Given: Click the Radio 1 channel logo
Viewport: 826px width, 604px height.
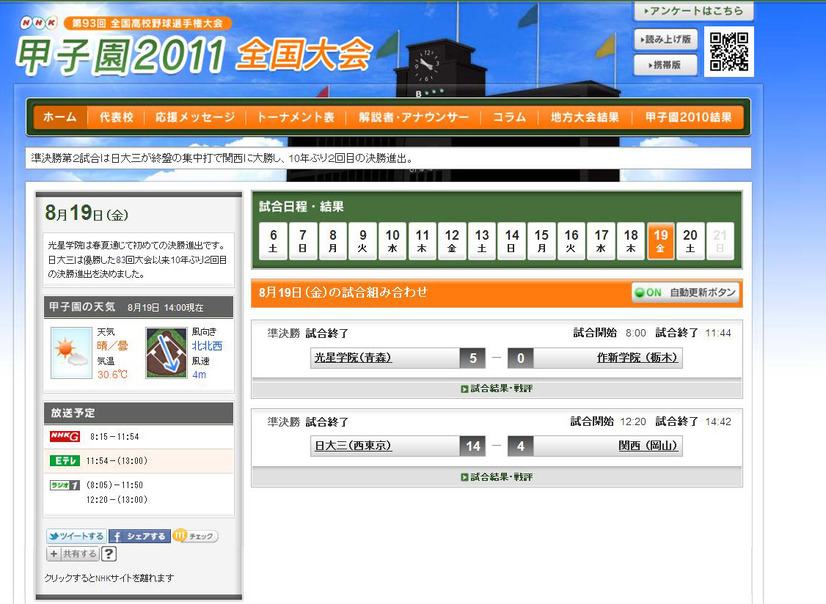Looking at the screenshot, I should point(65,485).
